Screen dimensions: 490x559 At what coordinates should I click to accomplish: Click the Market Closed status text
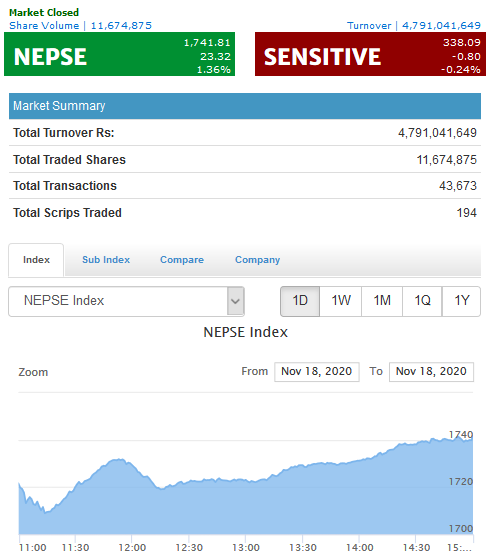coord(44,12)
